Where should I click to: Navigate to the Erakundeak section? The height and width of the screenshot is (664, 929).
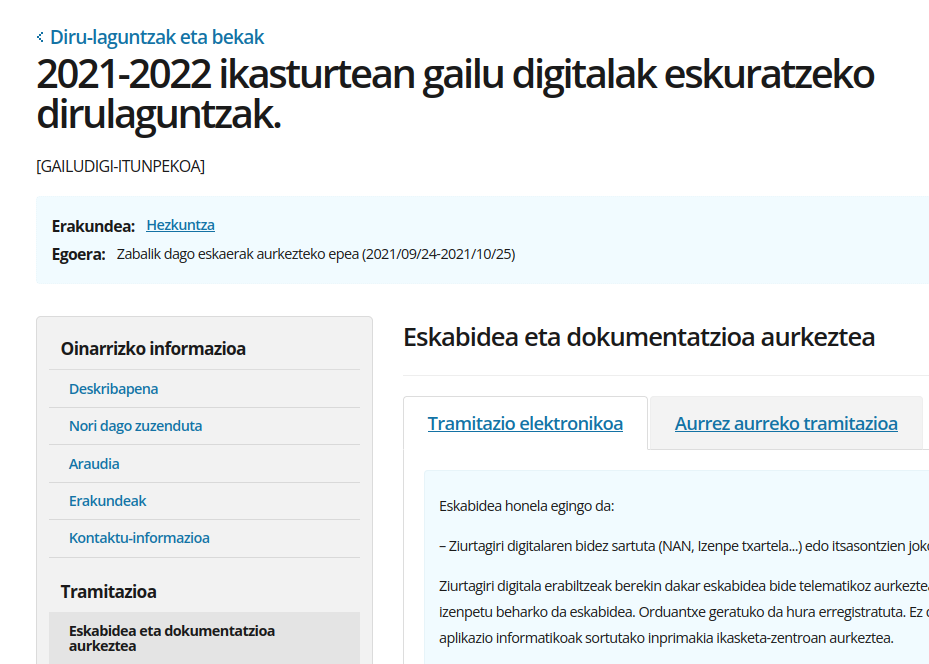coord(107,500)
